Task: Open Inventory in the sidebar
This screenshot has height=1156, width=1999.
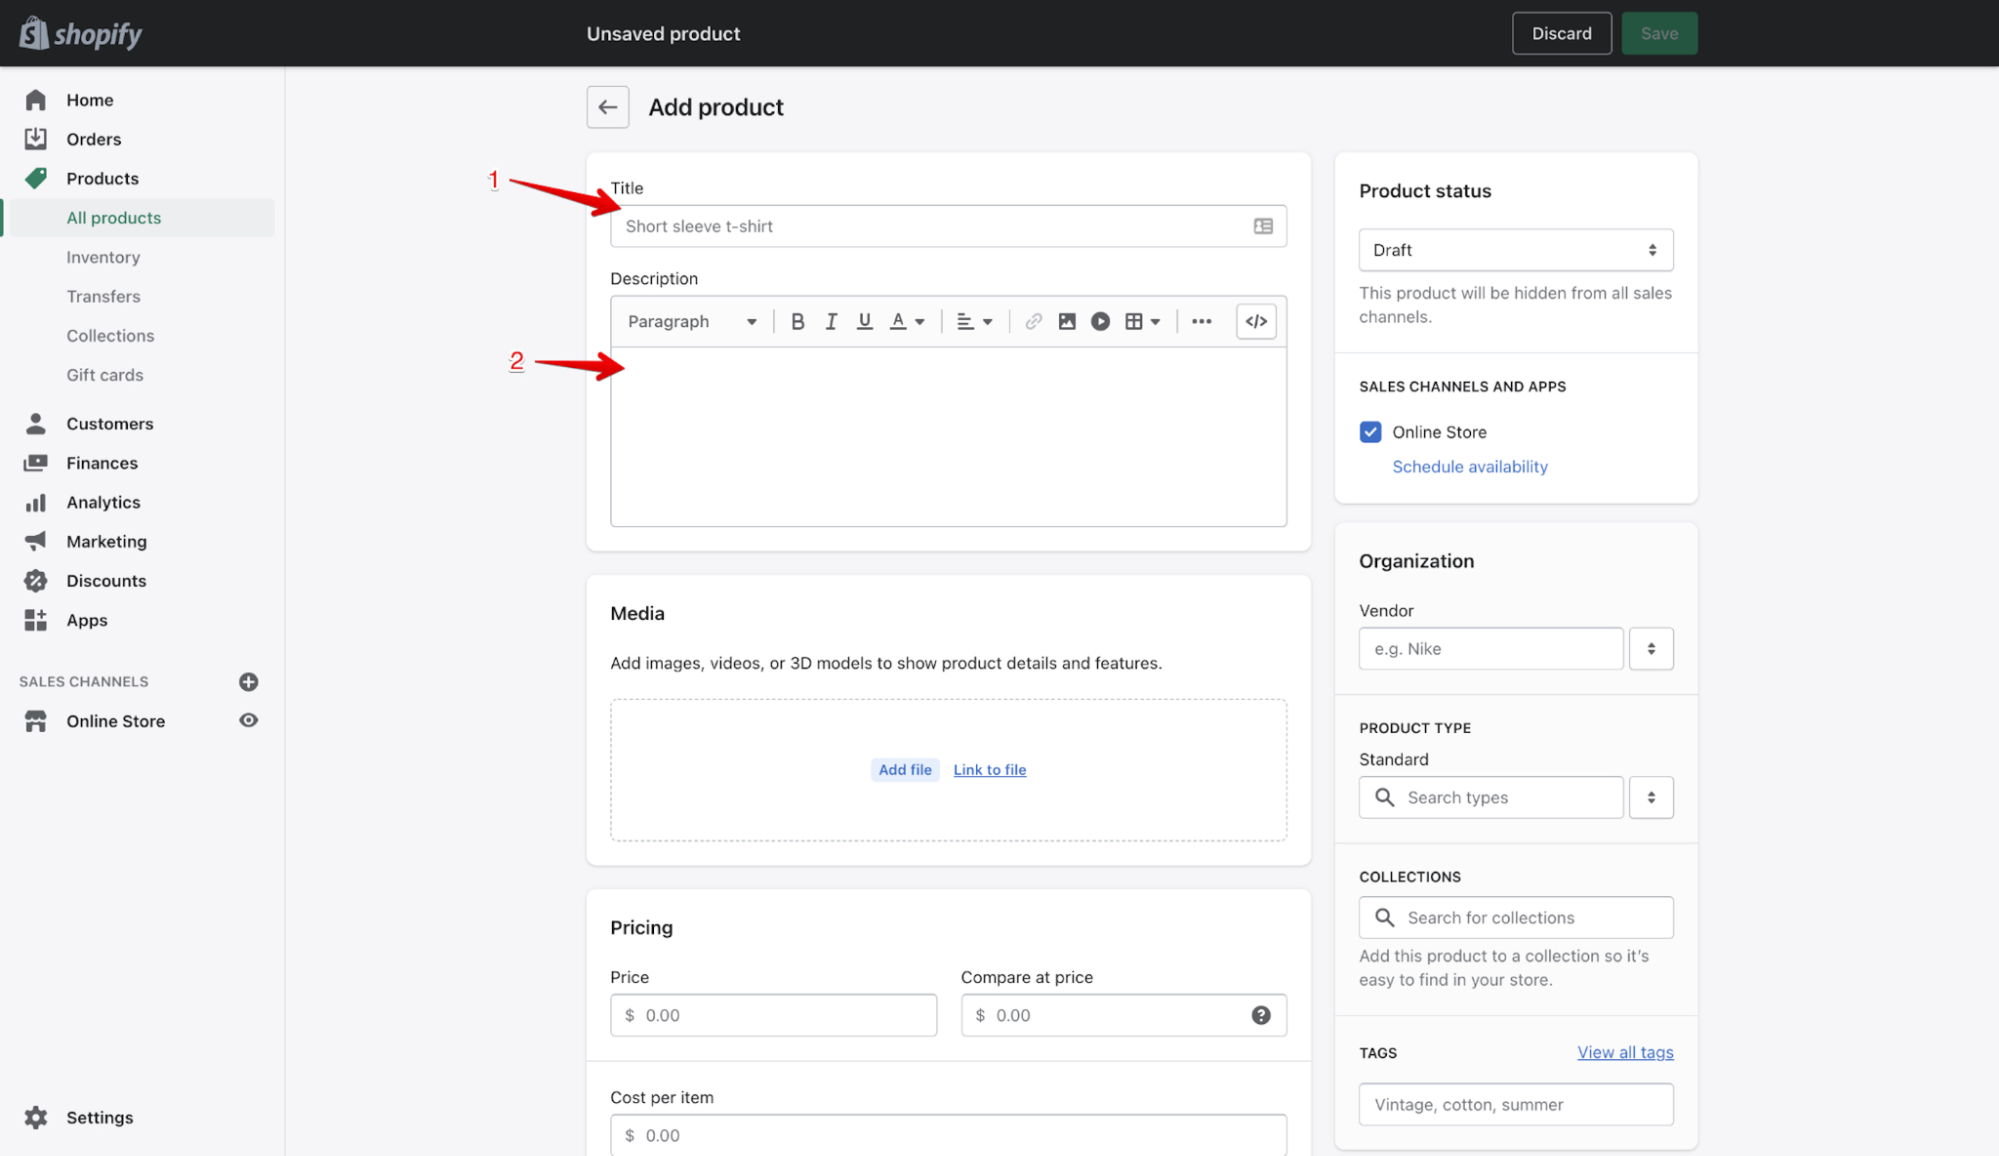Action: point(103,257)
